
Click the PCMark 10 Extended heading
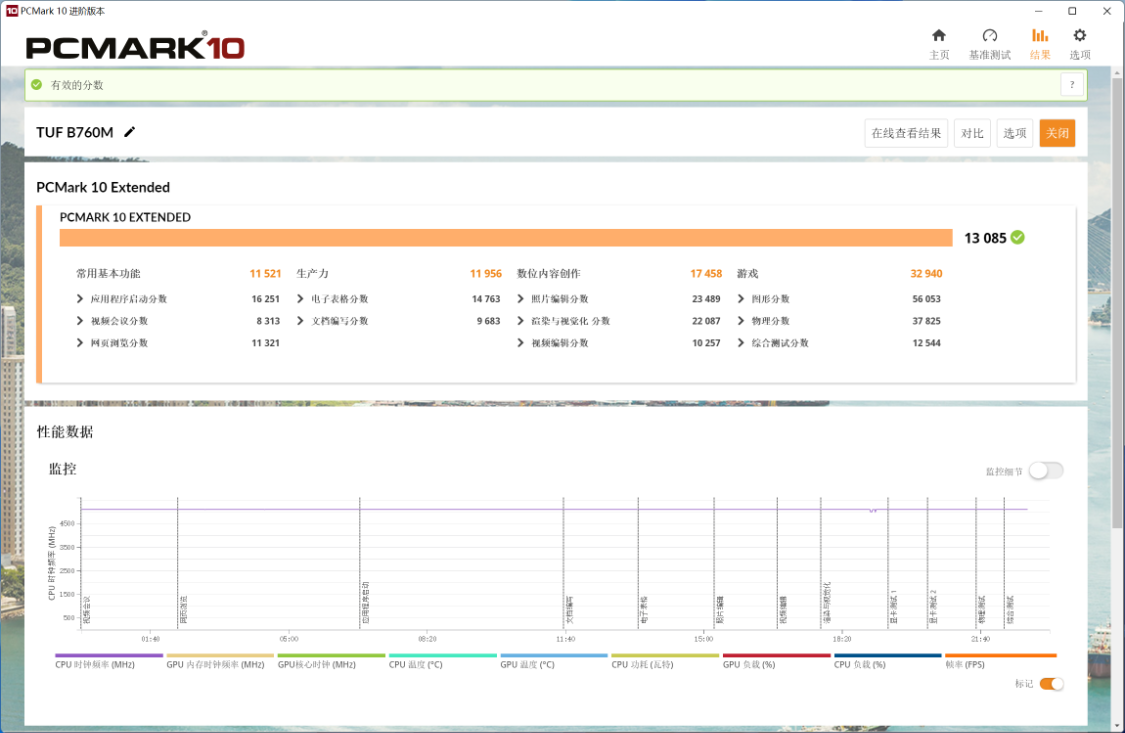coord(103,187)
